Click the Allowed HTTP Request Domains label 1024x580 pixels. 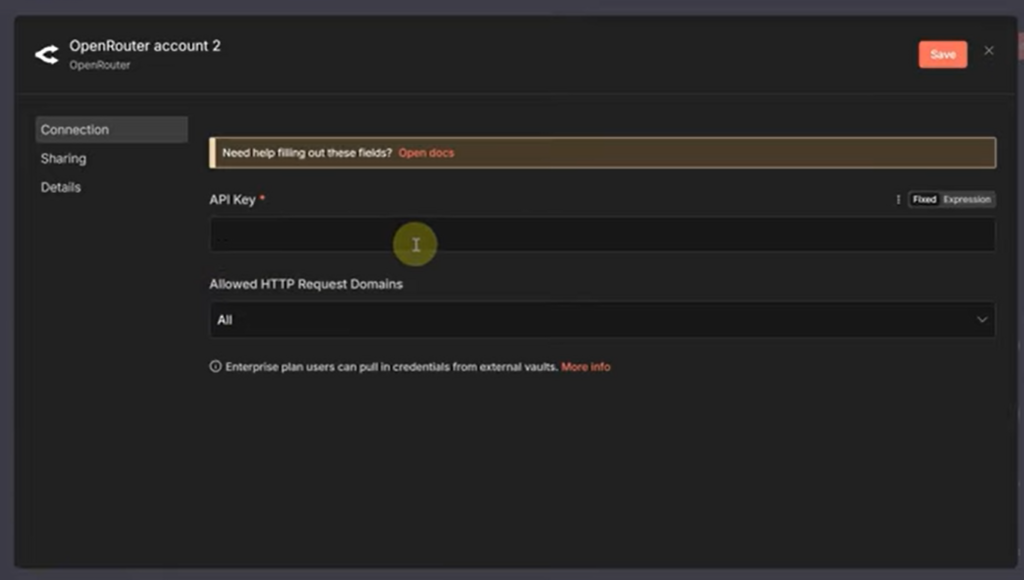pyautogui.click(x=306, y=284)
